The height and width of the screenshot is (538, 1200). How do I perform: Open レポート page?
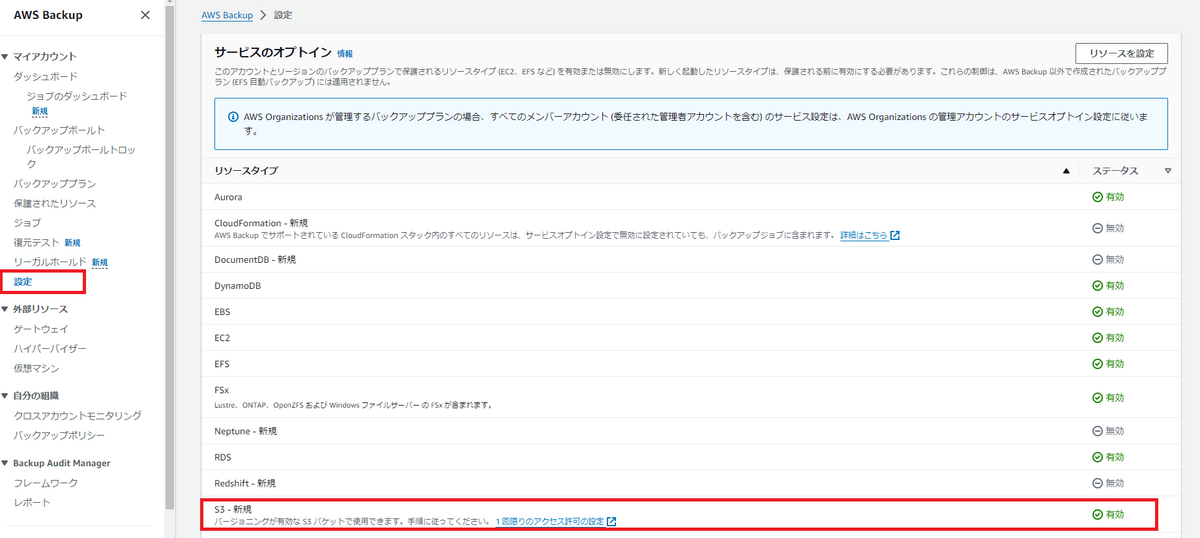[31, 502]
